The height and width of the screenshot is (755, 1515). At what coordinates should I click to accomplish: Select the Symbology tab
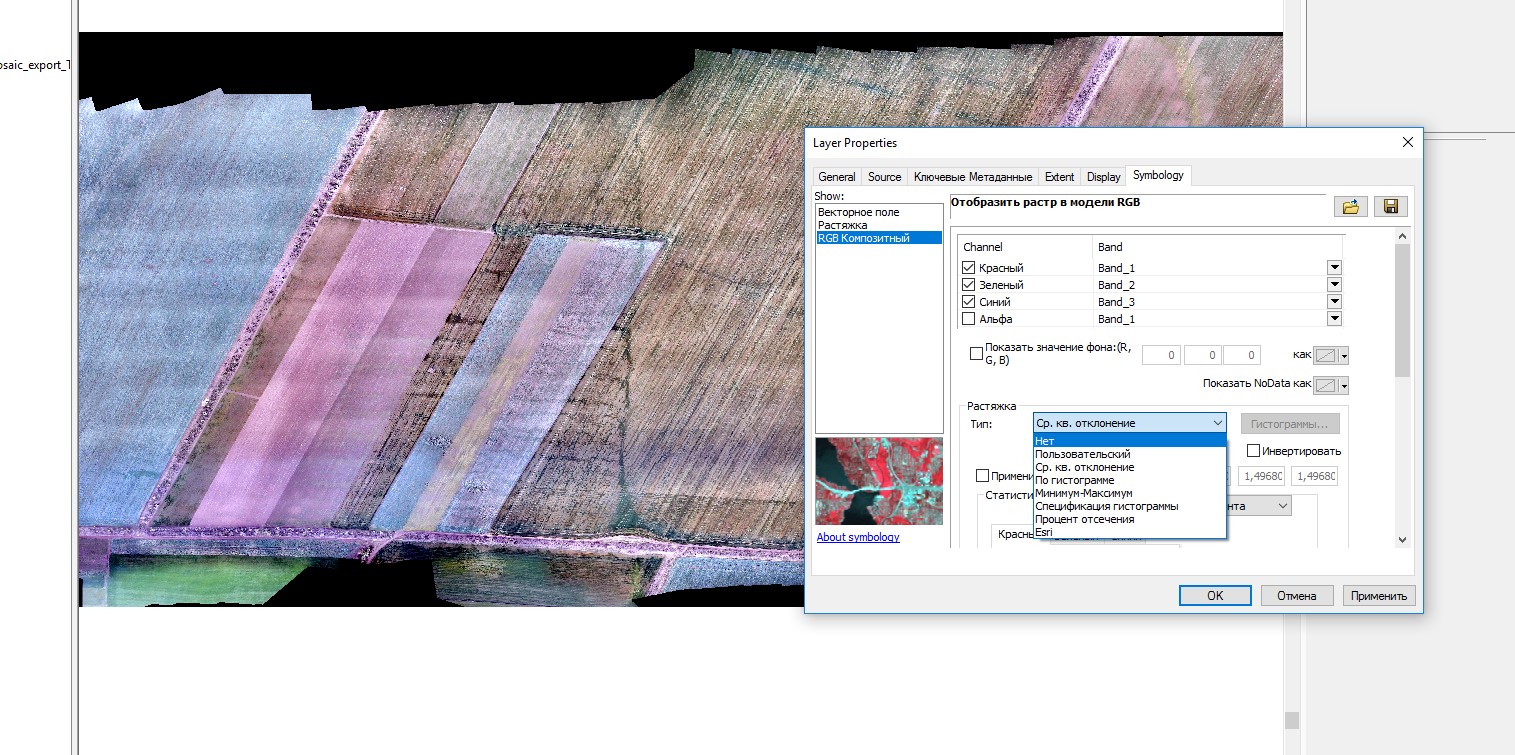pos(1158,175)
